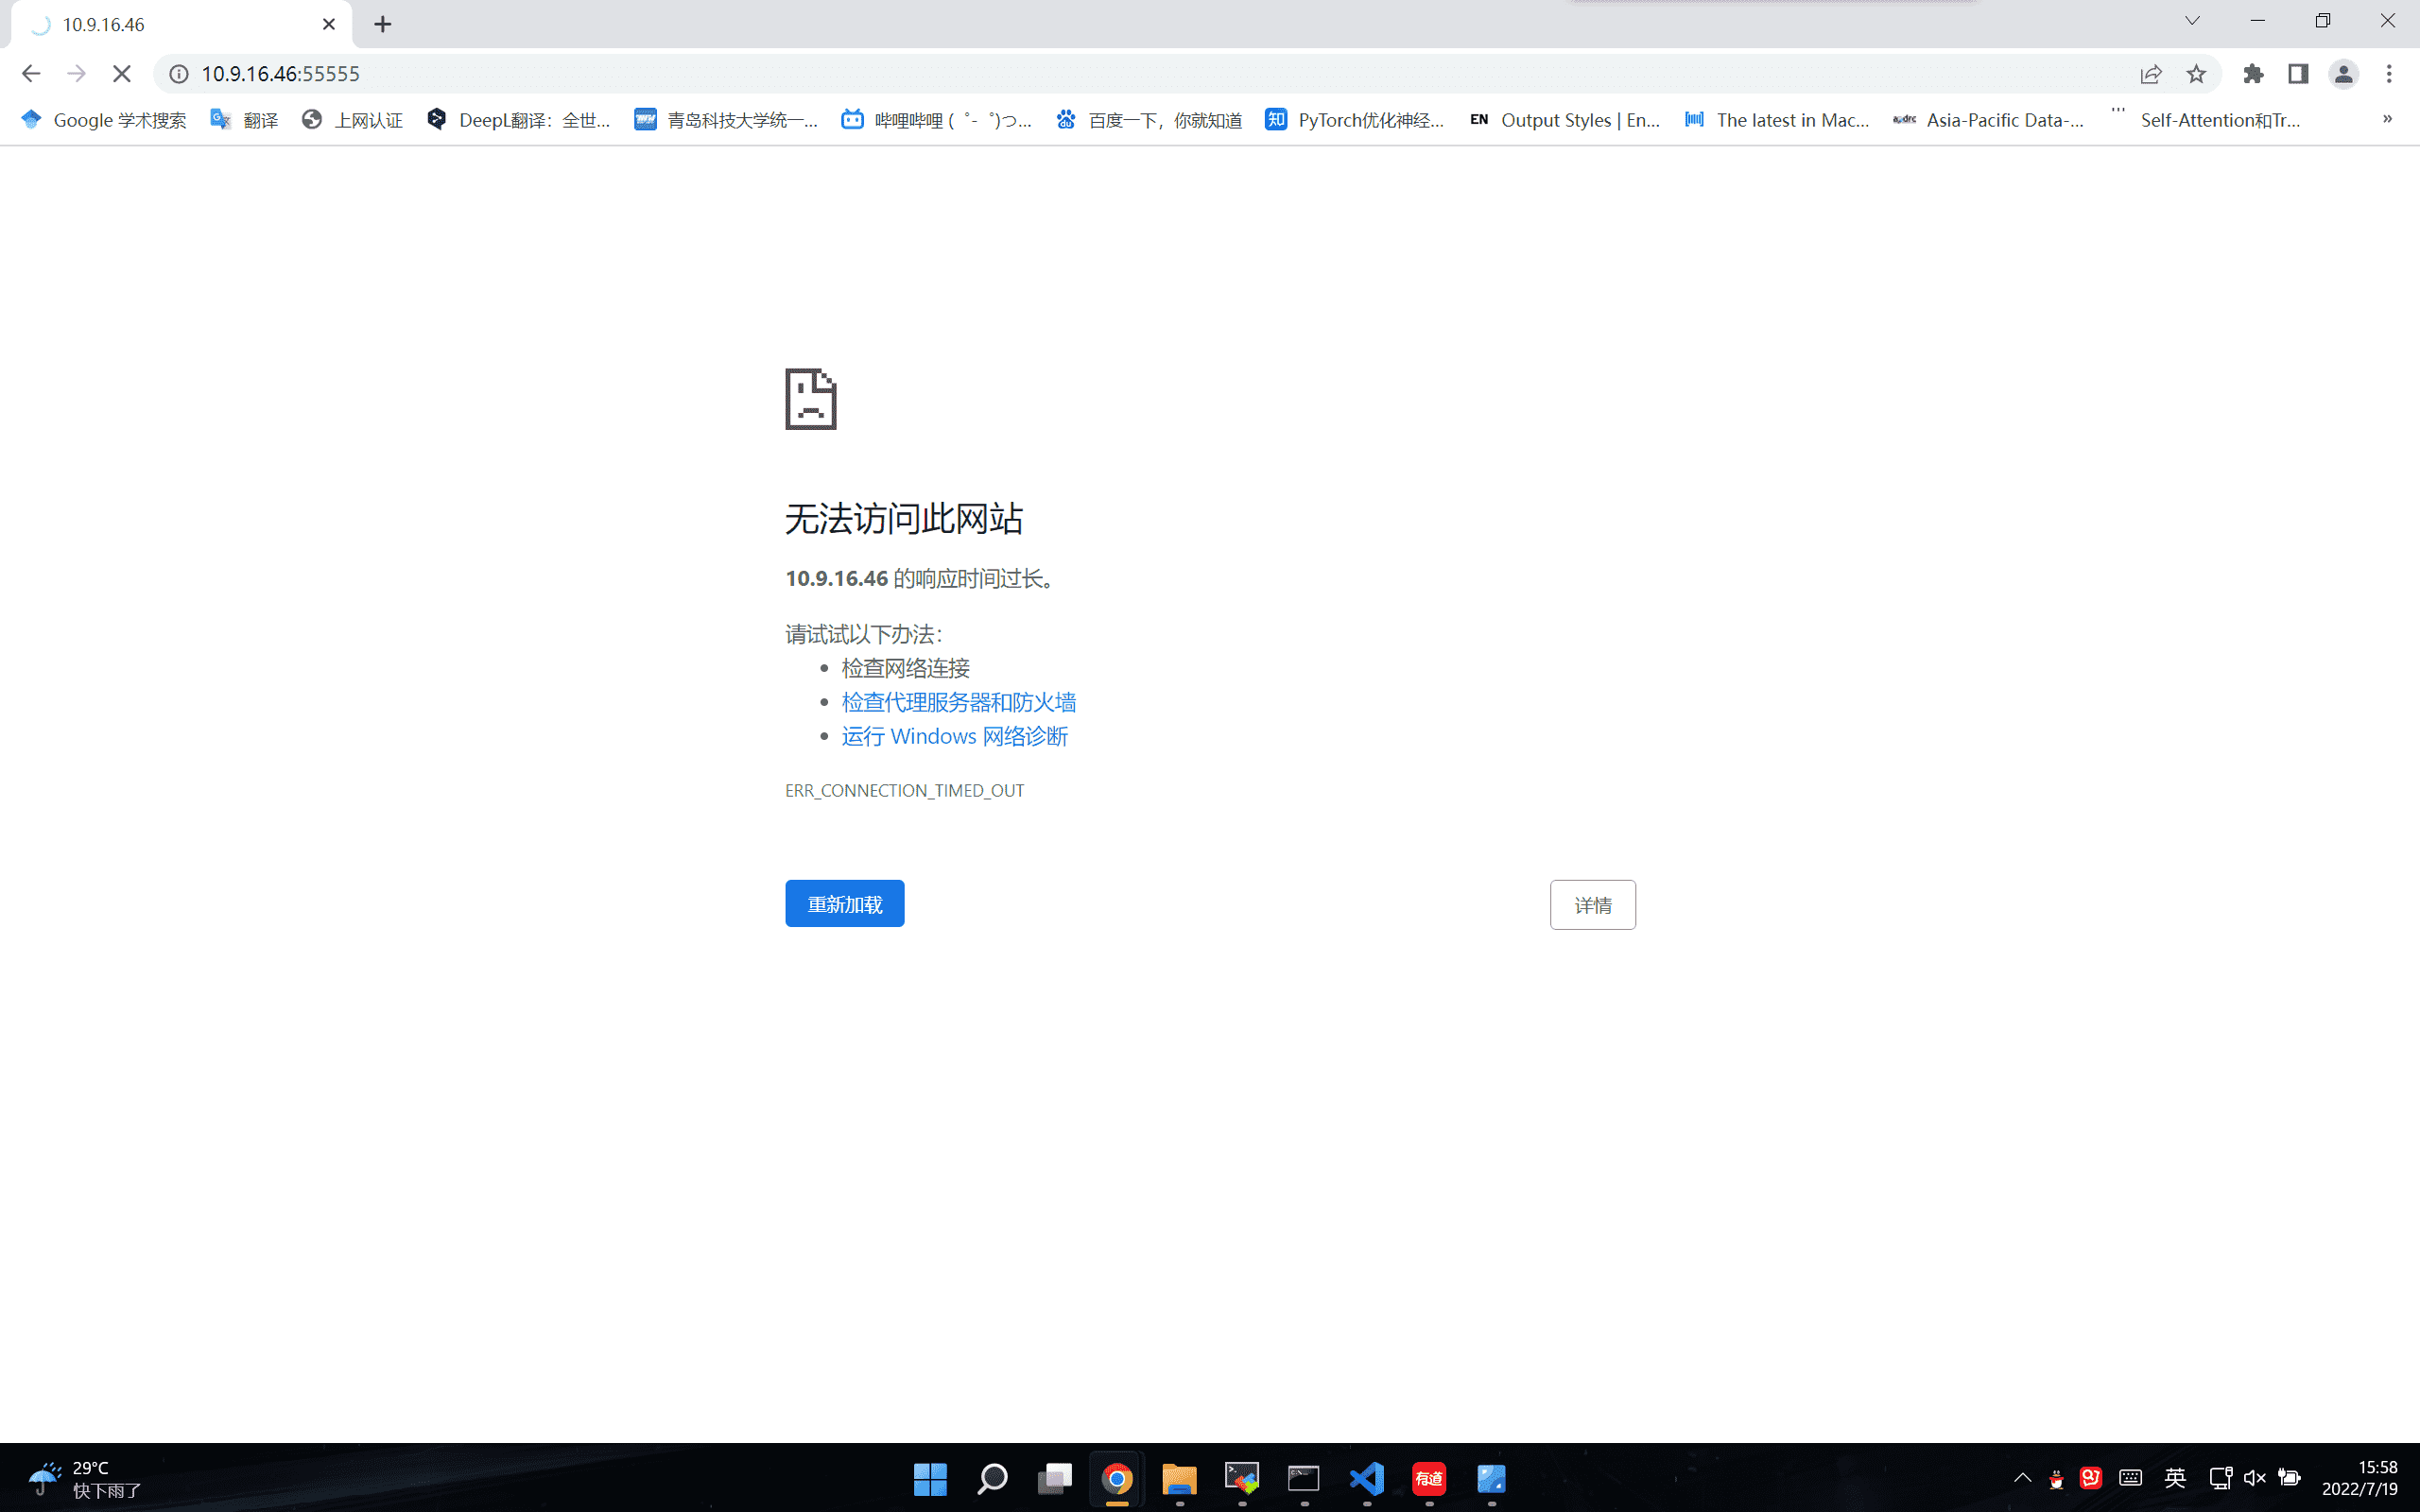
Task: Open the 哔哩哔哩 bookmark
Action: tap(936, 120)
